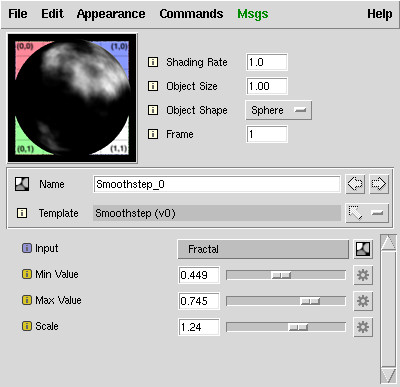Open the Min Value gear options
Viewport: 400px width, 387px height.
click(x=363, y=275)
